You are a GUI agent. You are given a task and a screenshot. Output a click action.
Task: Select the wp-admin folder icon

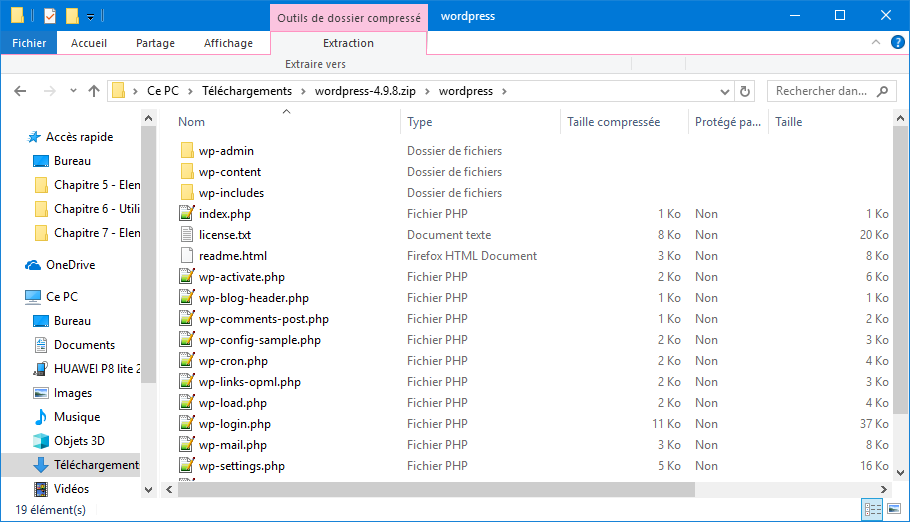(187, 151)
